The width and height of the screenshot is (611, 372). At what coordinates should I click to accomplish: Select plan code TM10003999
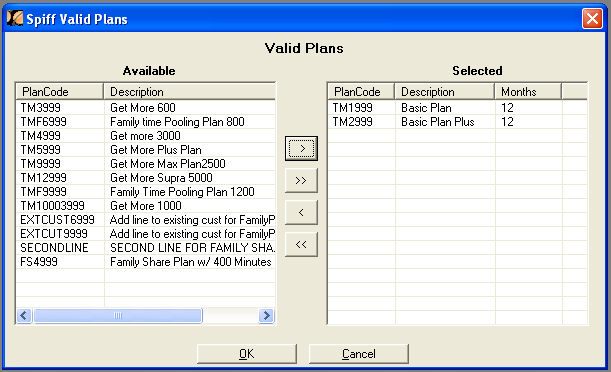[52, 206]
